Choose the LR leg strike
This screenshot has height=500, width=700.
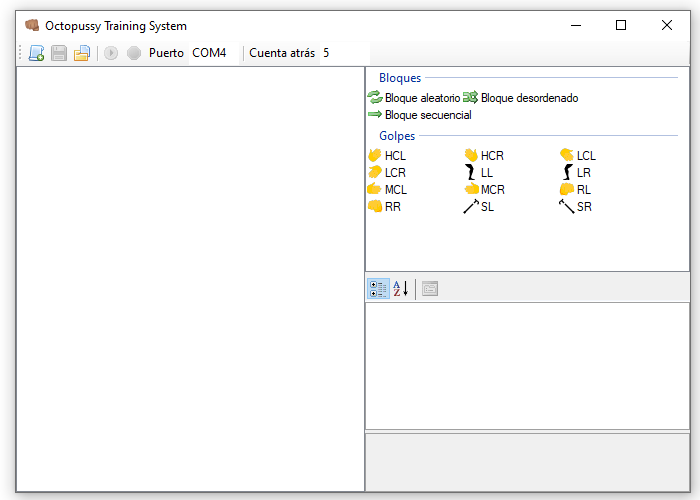[576, 173]
